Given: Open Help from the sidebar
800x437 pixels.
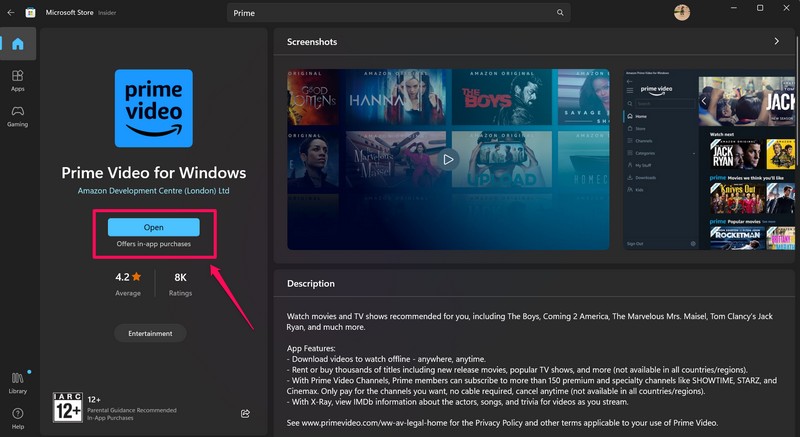Looking at the screenshot, I should coord(19,417).
